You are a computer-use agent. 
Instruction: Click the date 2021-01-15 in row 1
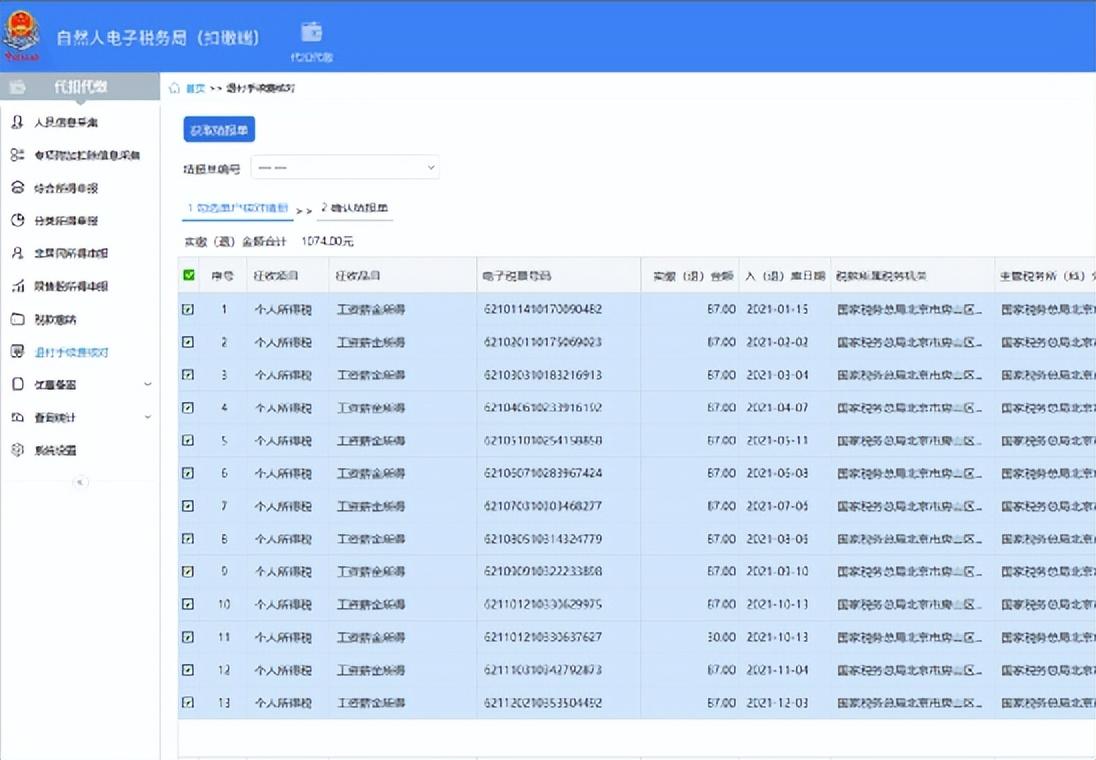click(777, 309)
